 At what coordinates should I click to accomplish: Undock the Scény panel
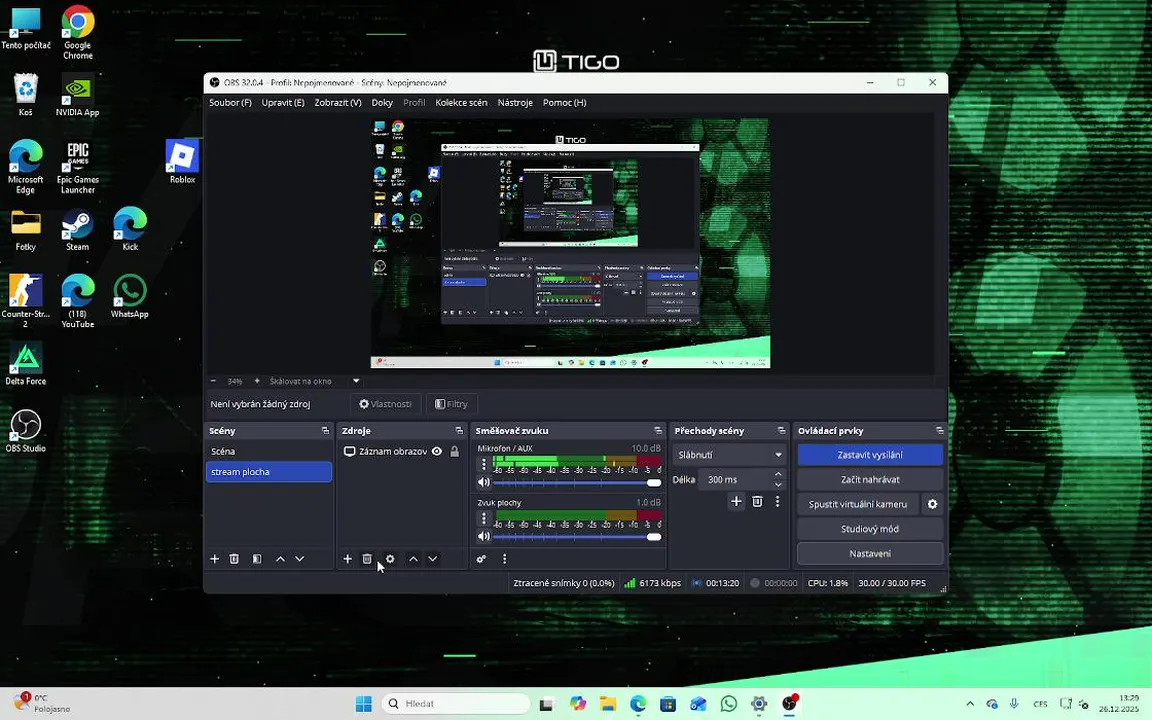click(325, 431)
